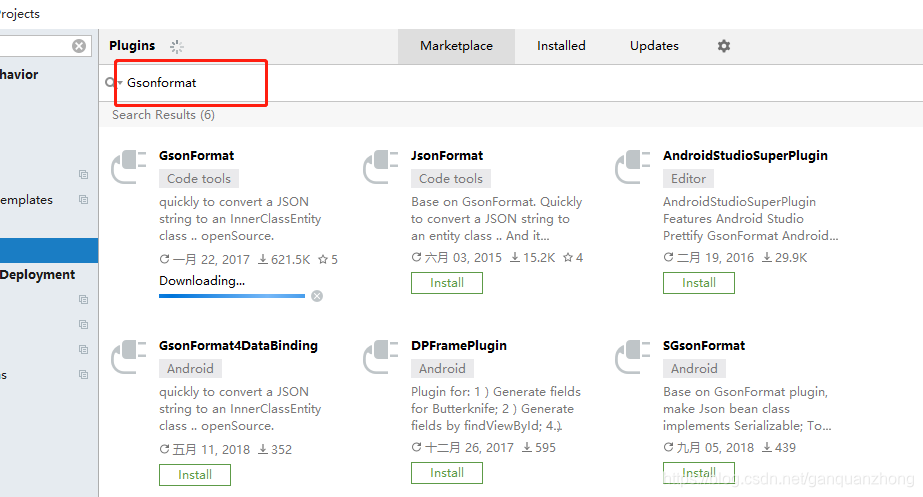923x497 pixels.
Task: Click the Search Results (6) label
Action: (x=164, y=115)
